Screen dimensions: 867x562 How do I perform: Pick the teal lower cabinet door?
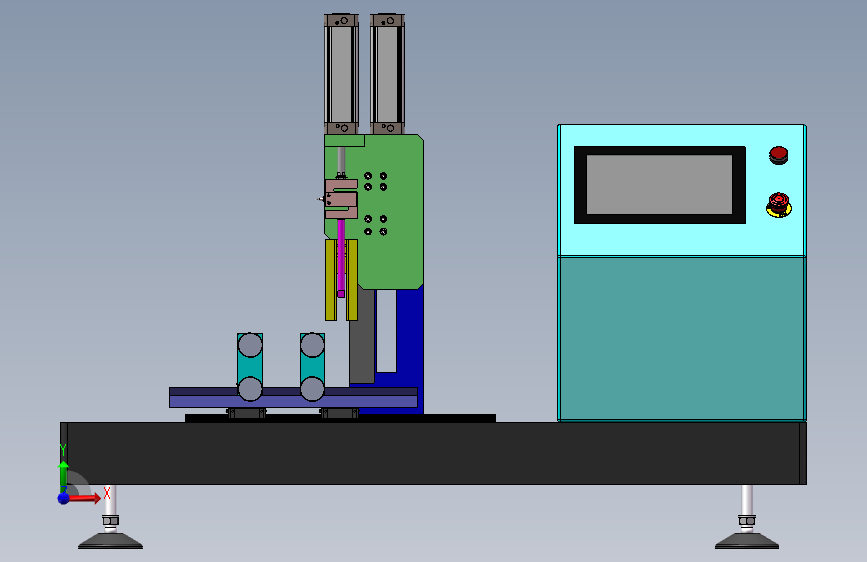coord(682,339)
